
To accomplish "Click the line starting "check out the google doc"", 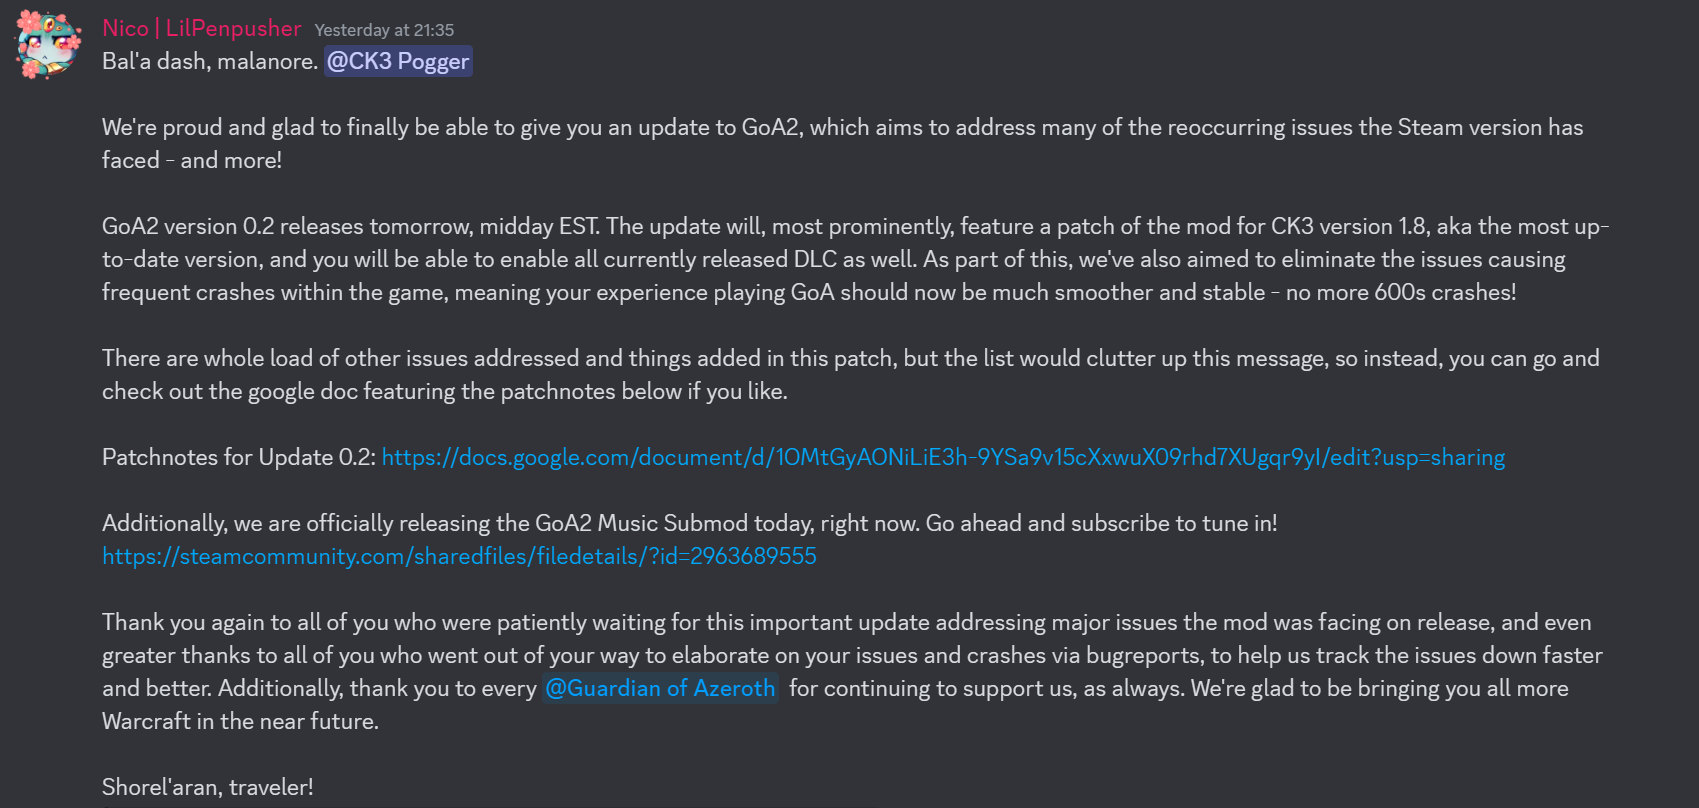I will tap(444, 391).
